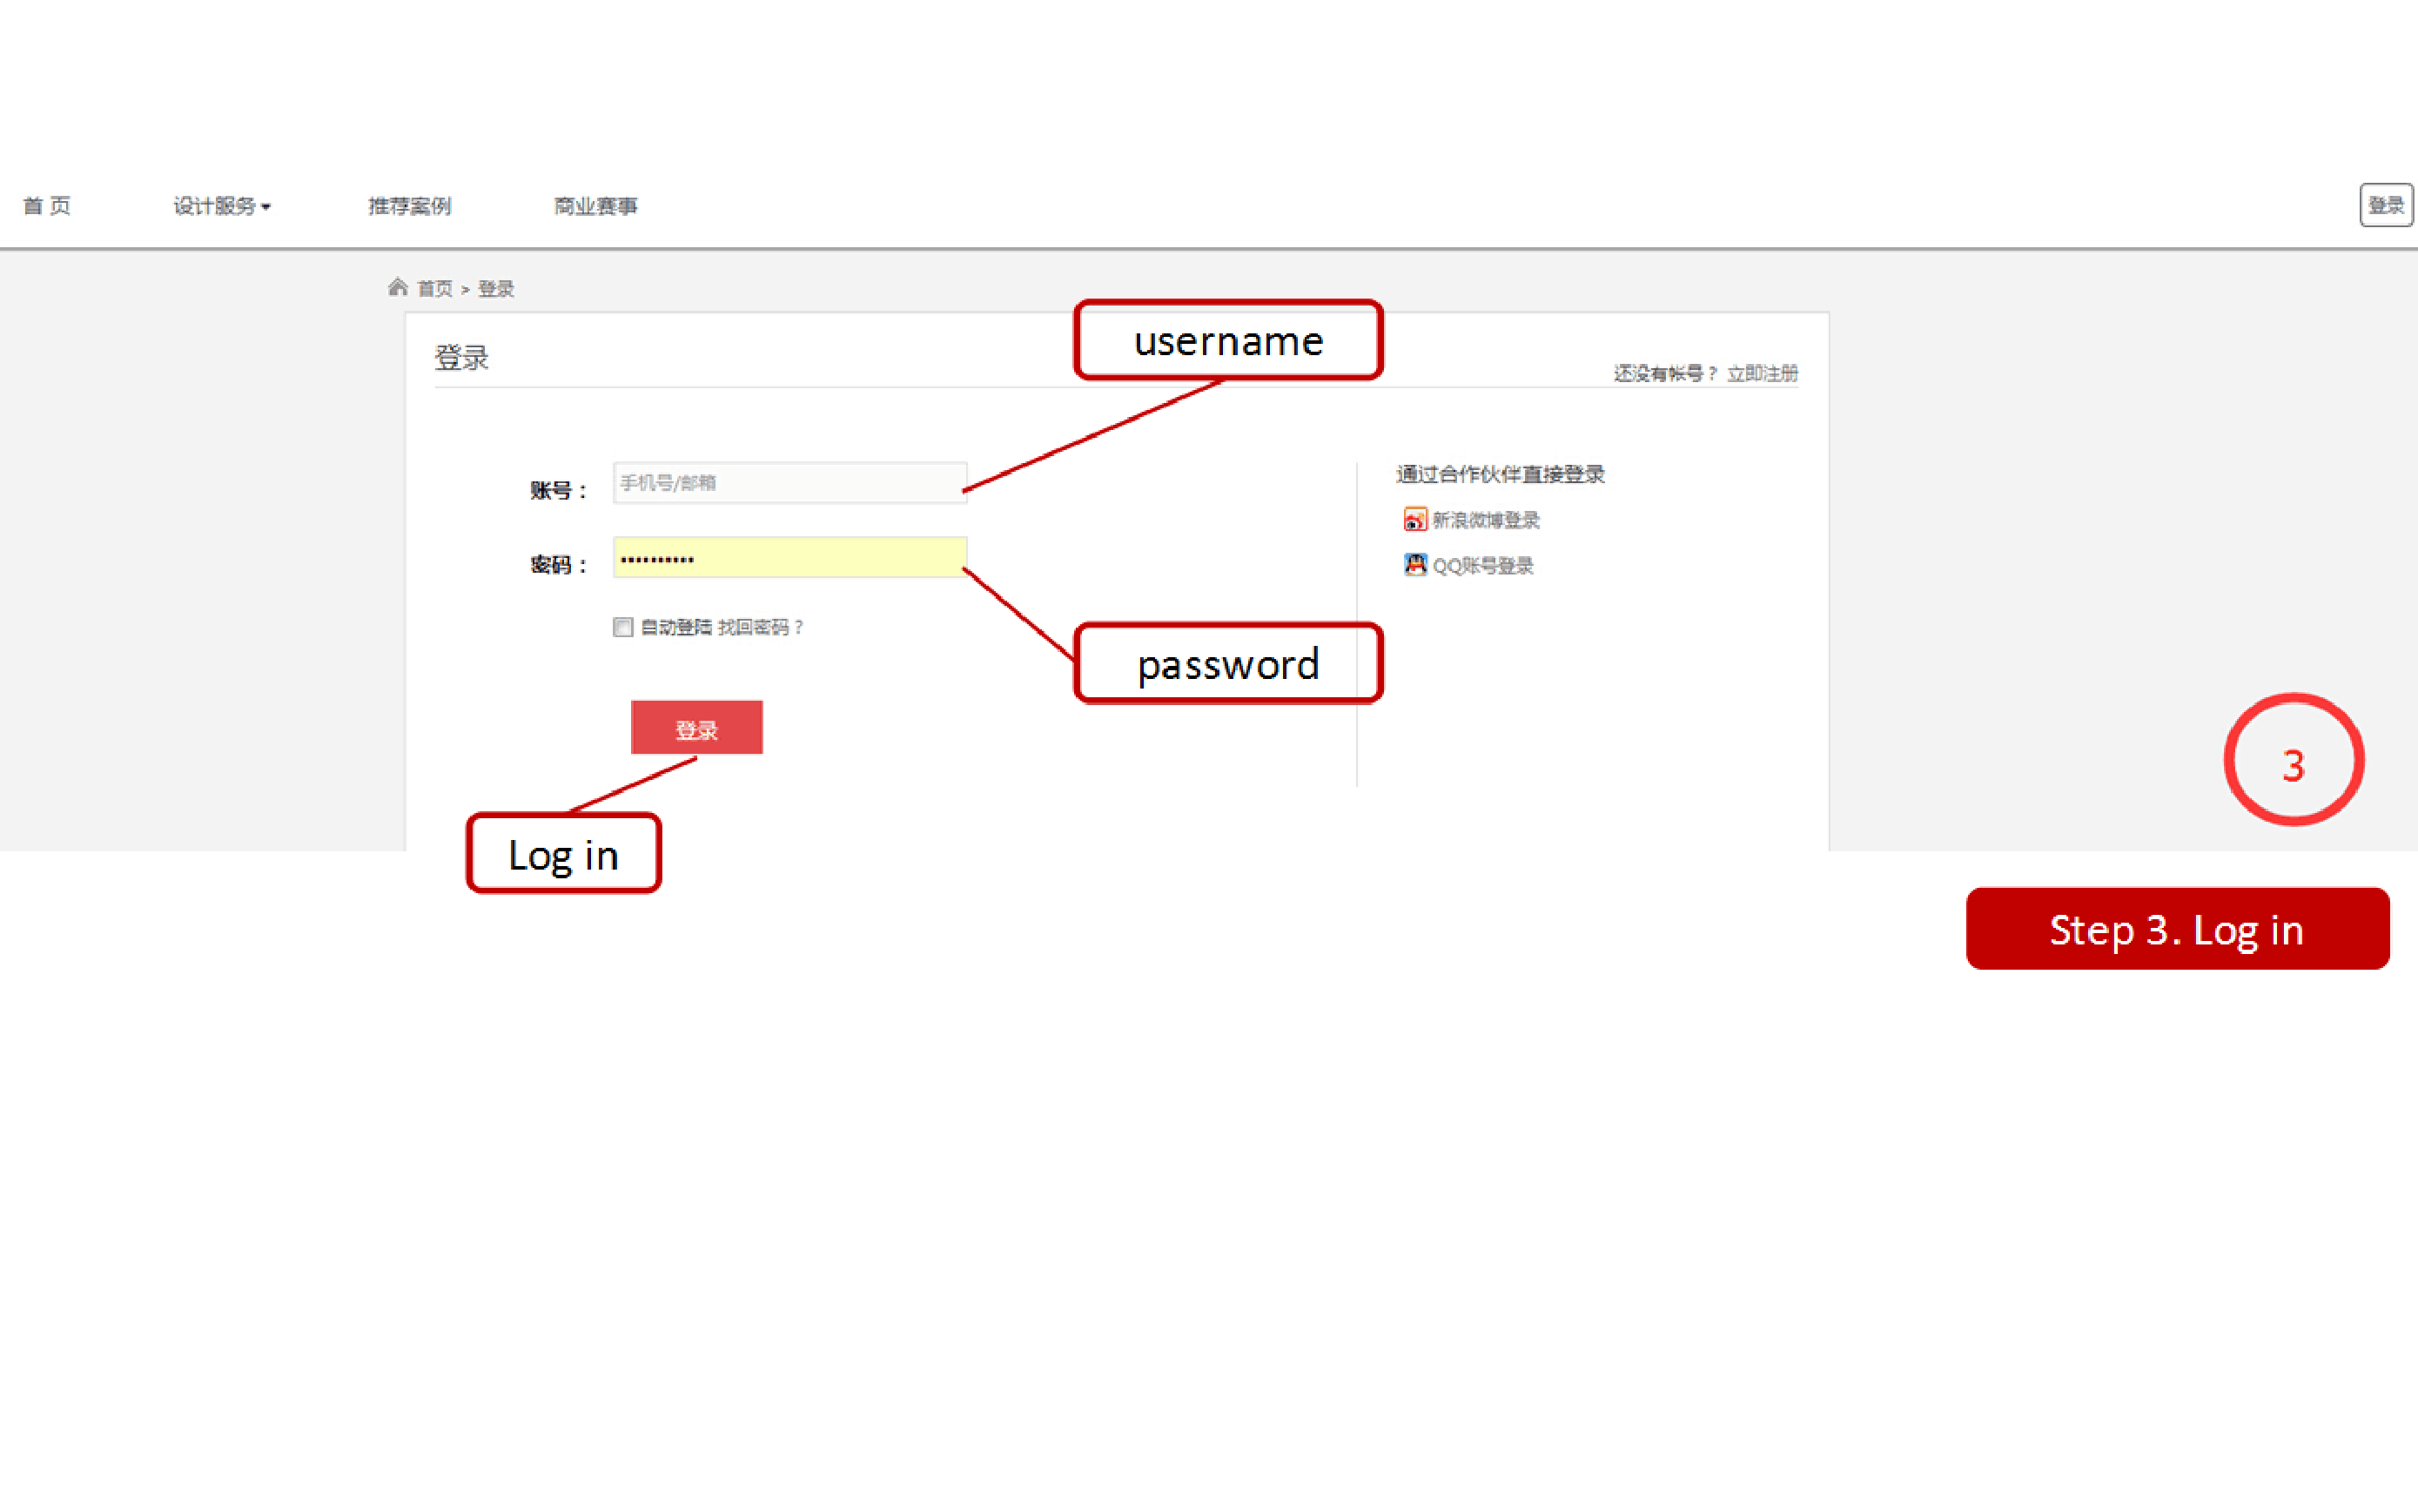Viewport: 2418px width, 1512px height.
Task: Focus the yellow 密码 password field
Action: pyautogui.click(x=789, y=558)
